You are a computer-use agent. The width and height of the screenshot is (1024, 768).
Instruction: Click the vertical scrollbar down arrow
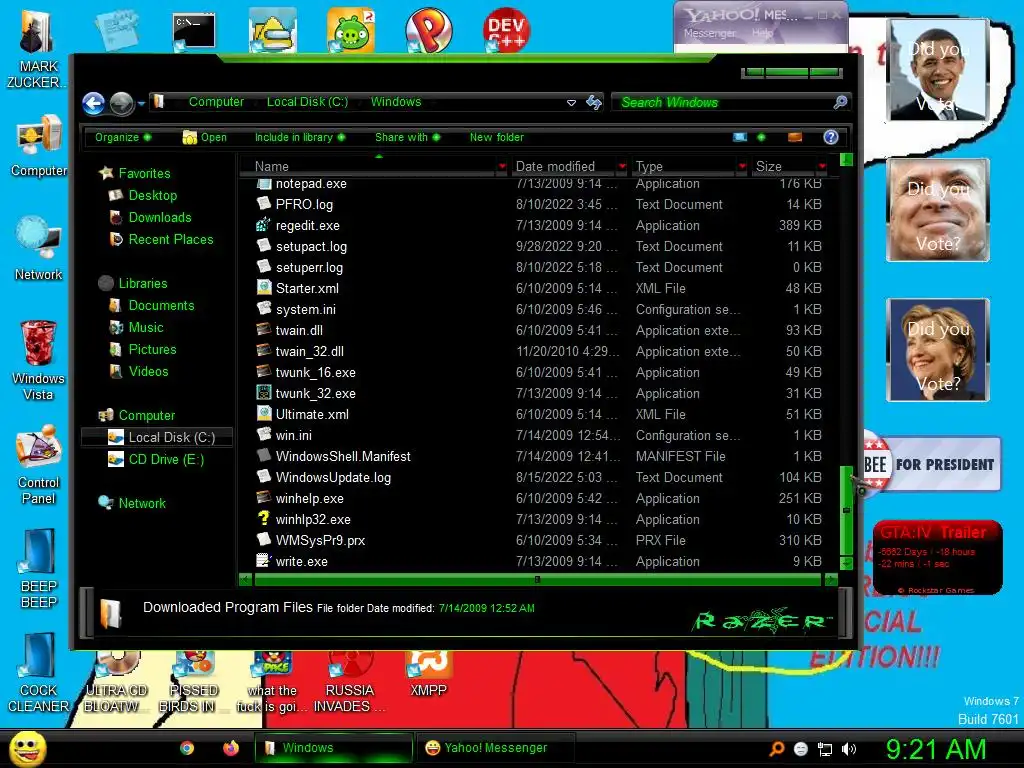click(x=846, y=563)
